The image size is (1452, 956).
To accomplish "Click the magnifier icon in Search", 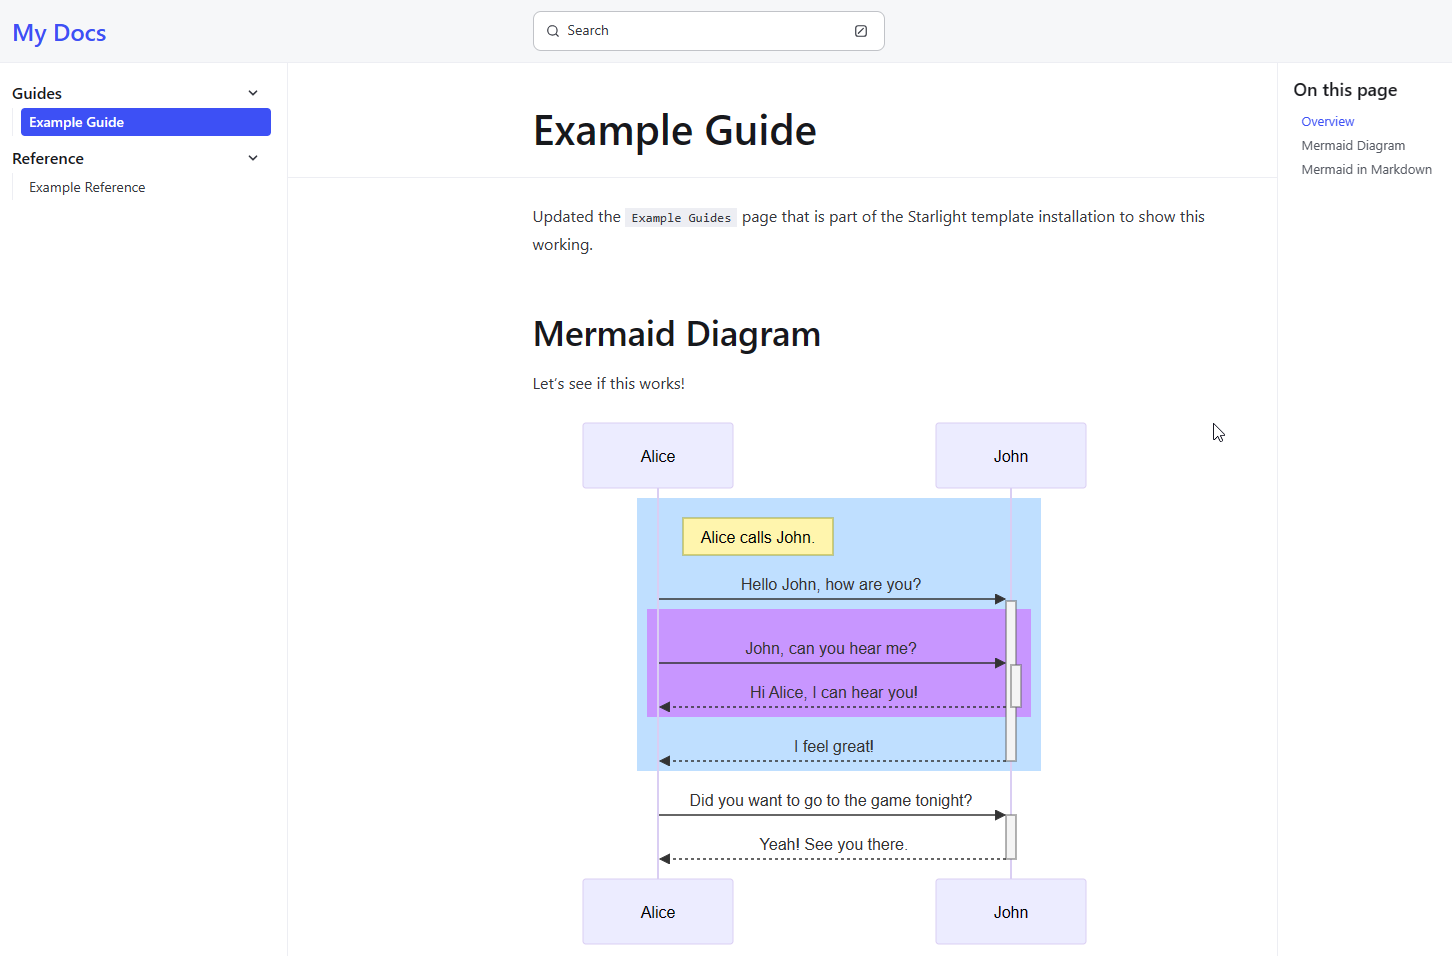I will coord(553,31).
